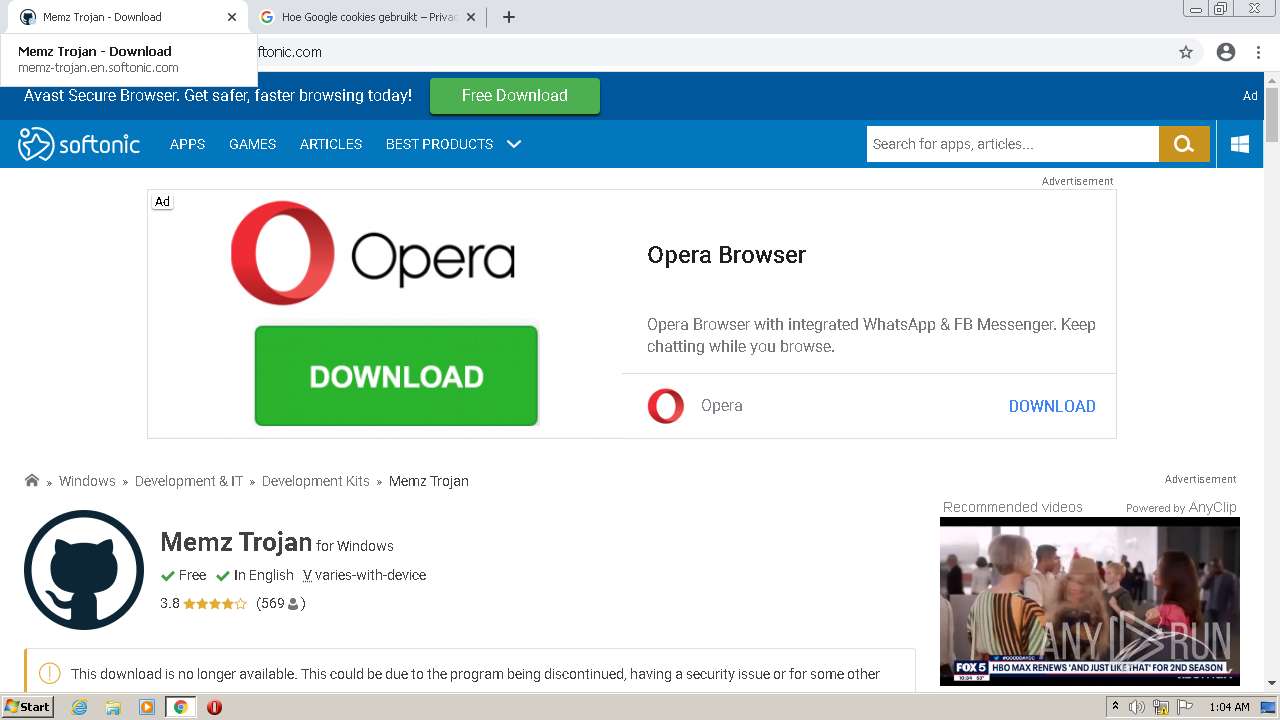Click the Memz Trojan GitHub-cat app icon
Screen dimensions: 1280x720
[x=84, y=570]
